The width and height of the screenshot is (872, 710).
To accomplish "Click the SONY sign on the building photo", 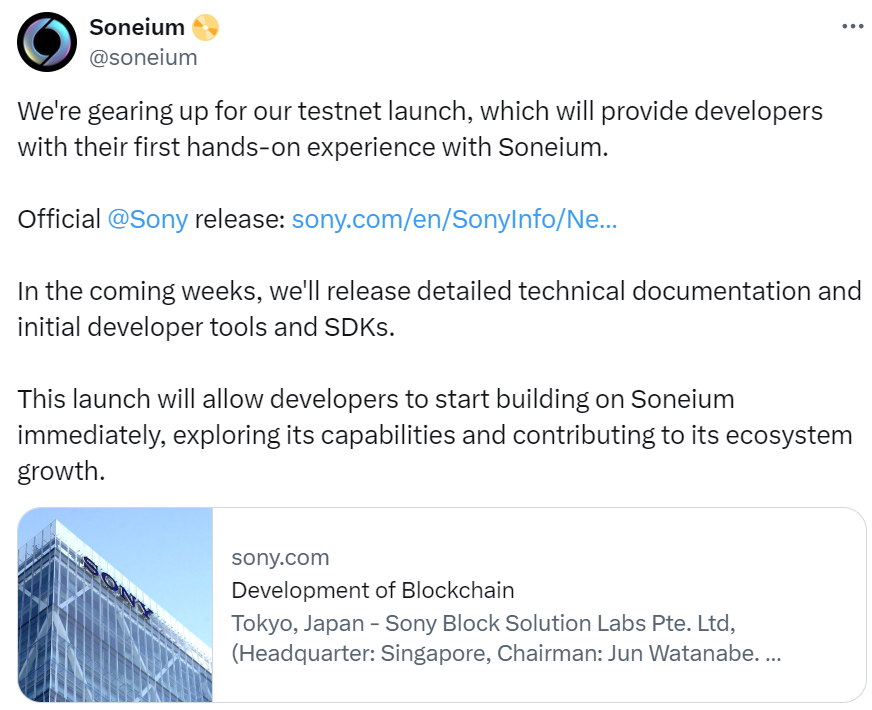I will [x=117, y=587].
